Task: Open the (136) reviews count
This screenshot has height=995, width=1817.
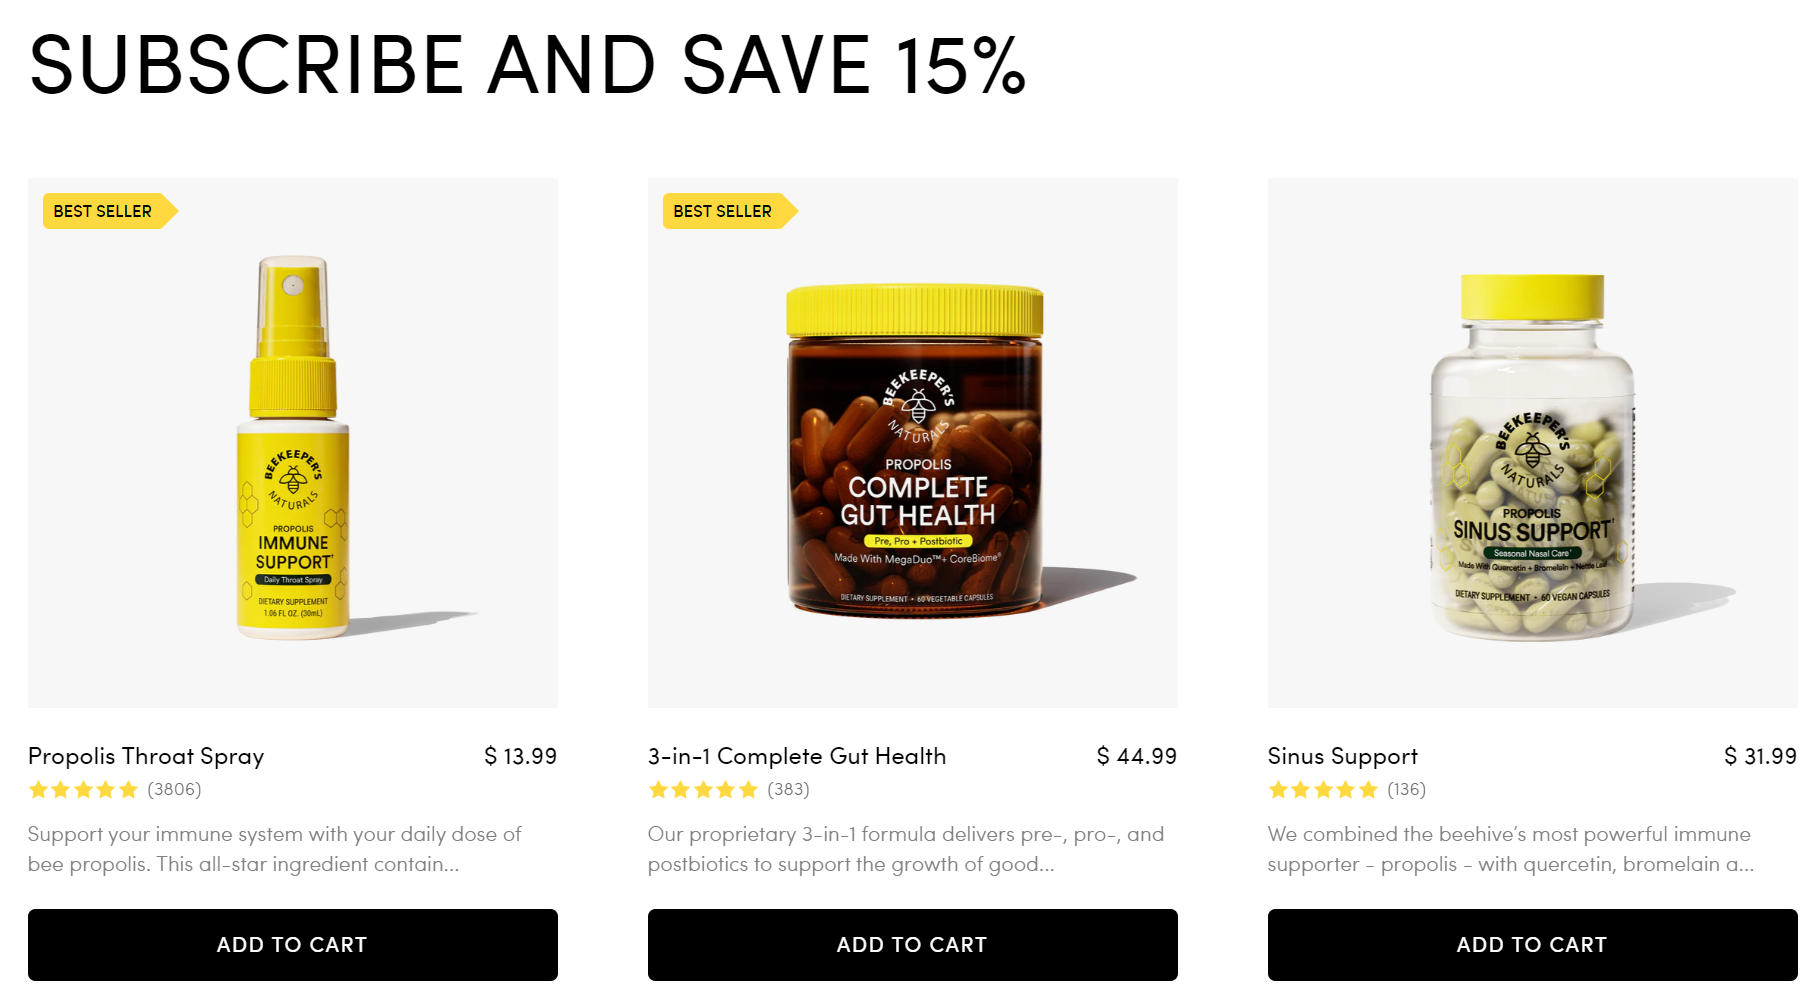Action: [x=1406, y=790]
